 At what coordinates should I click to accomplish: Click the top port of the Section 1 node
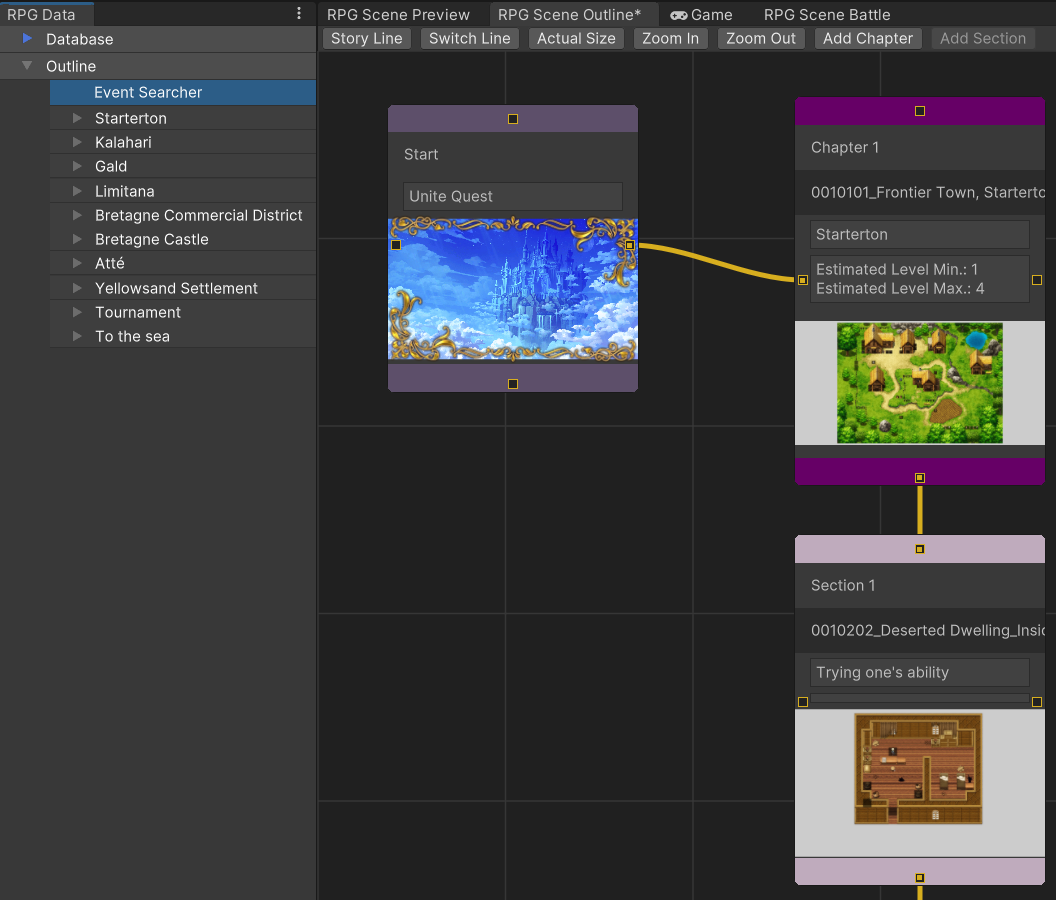(x=920, y=549)
